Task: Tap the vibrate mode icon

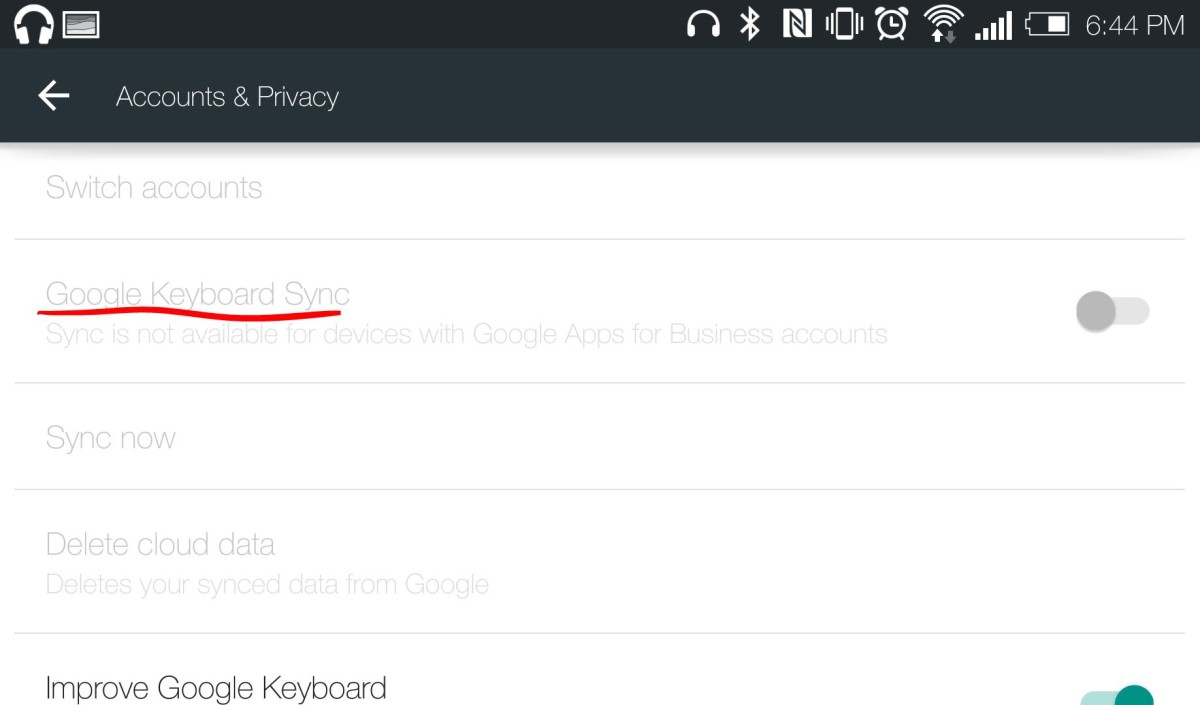Action: pyautogui.click(x=844, y=24)
